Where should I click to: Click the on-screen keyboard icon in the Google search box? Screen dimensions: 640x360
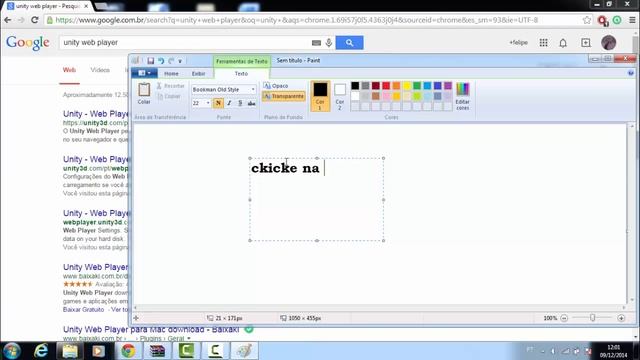coord(316,42)
